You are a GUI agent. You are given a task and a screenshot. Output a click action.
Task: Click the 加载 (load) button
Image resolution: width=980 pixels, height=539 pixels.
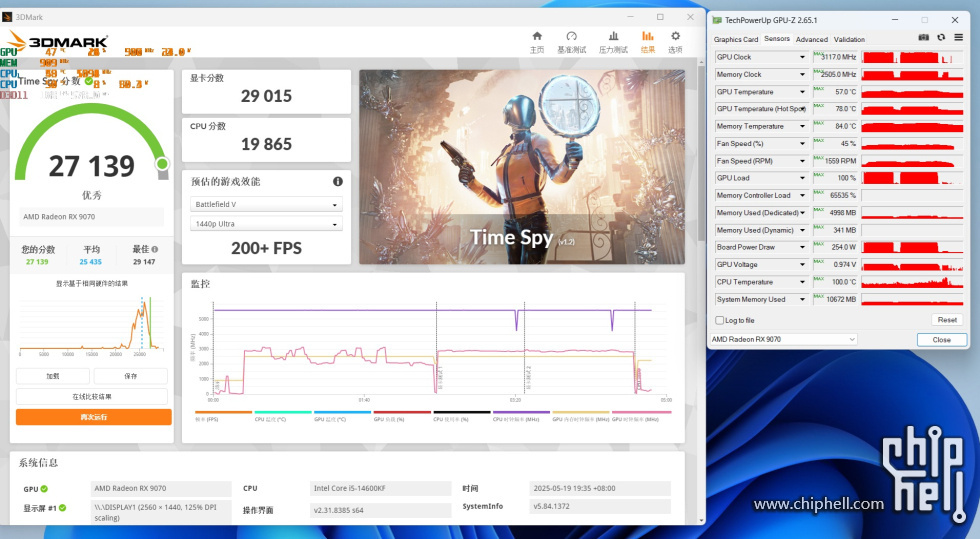point(53,376)
